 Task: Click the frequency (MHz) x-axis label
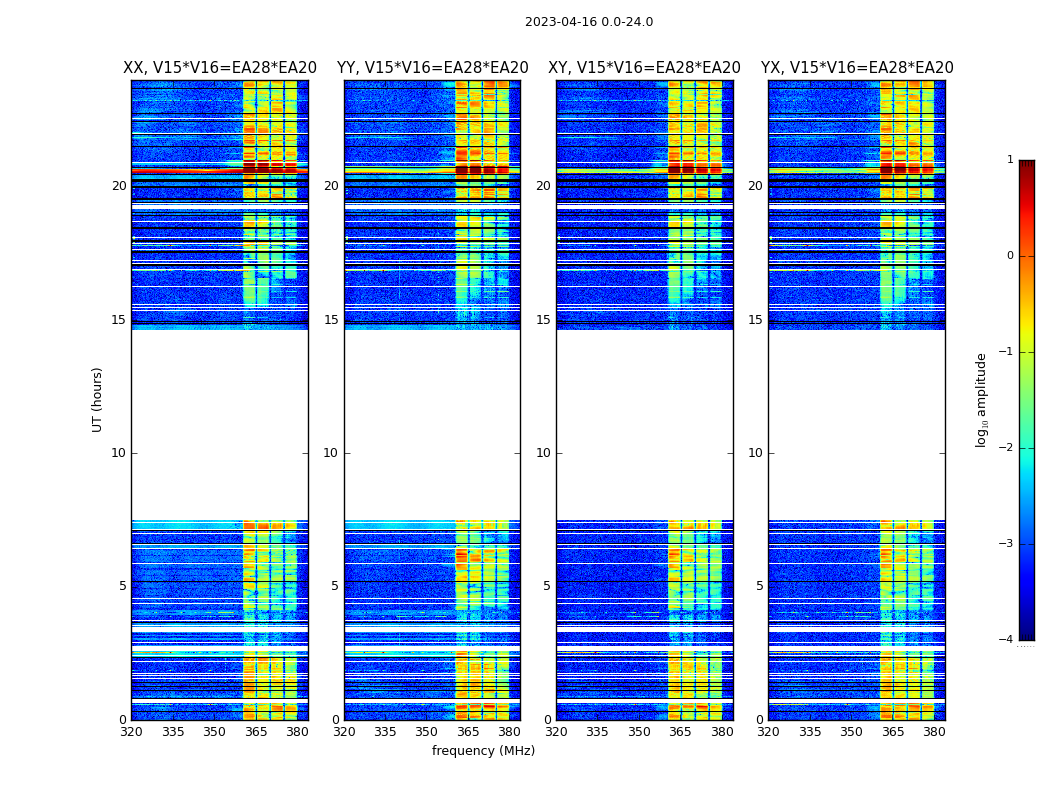(483, 751)
